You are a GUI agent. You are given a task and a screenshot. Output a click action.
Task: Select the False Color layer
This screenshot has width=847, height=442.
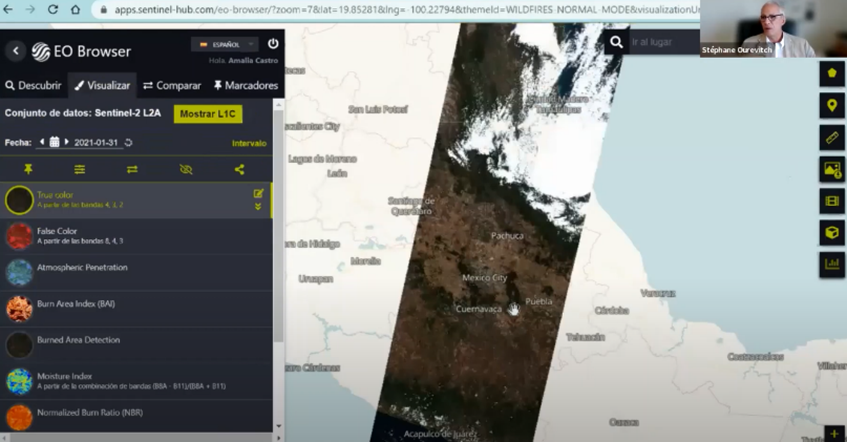[57, 231]
